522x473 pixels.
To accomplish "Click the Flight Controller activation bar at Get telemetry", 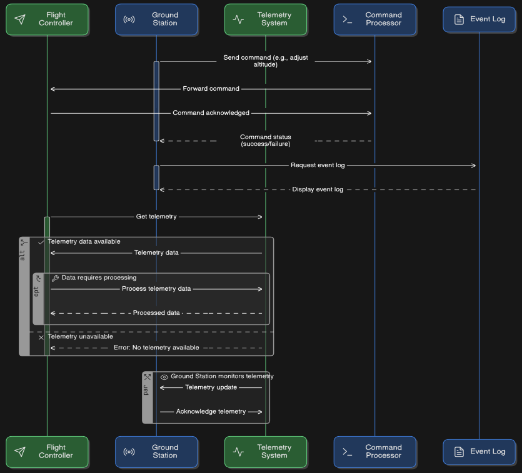I will 47,286.
